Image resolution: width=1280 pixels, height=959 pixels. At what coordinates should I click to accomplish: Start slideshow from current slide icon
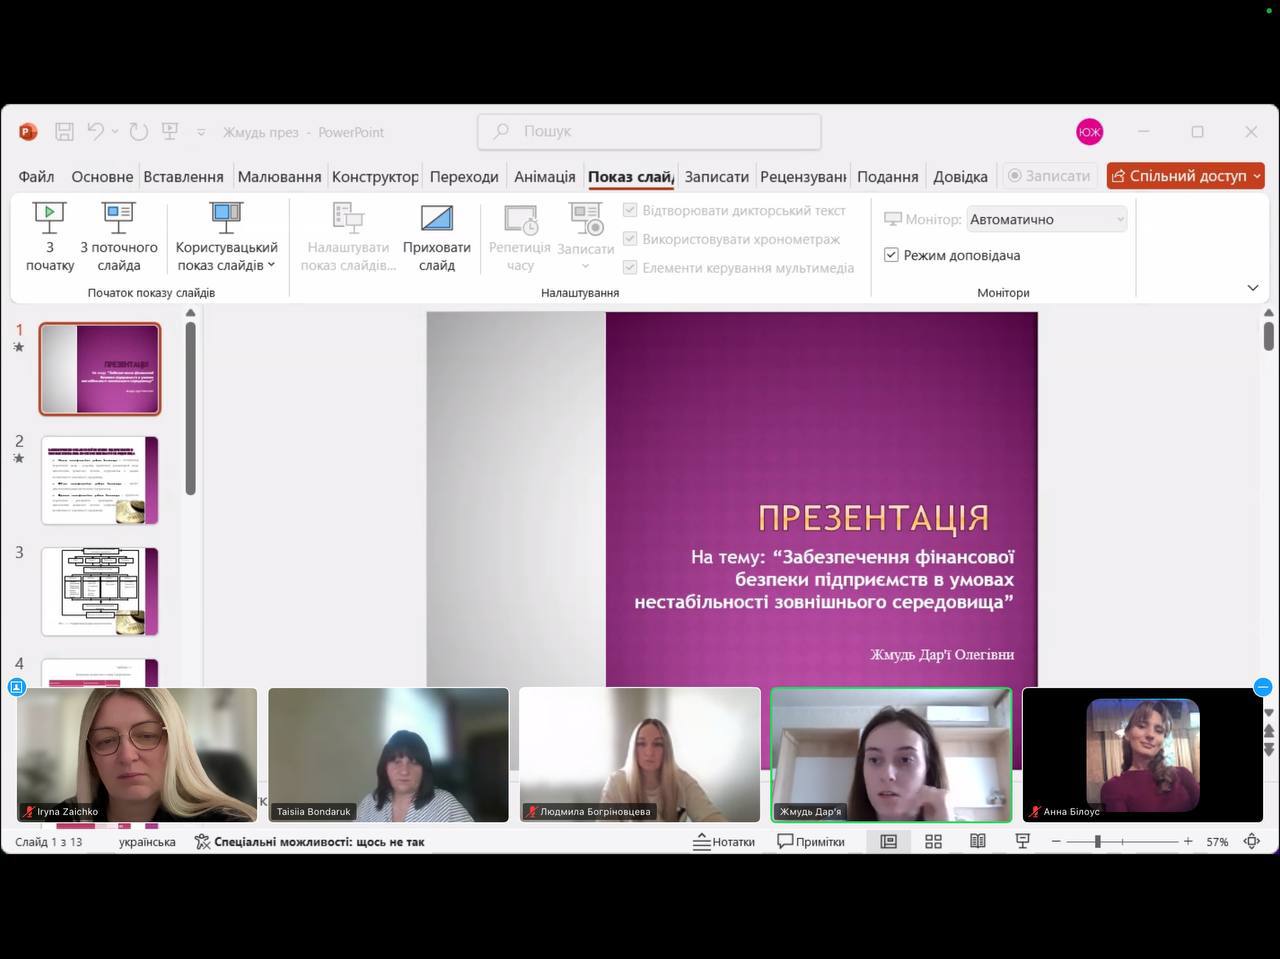pyautogui.click(x=118, y=217)
